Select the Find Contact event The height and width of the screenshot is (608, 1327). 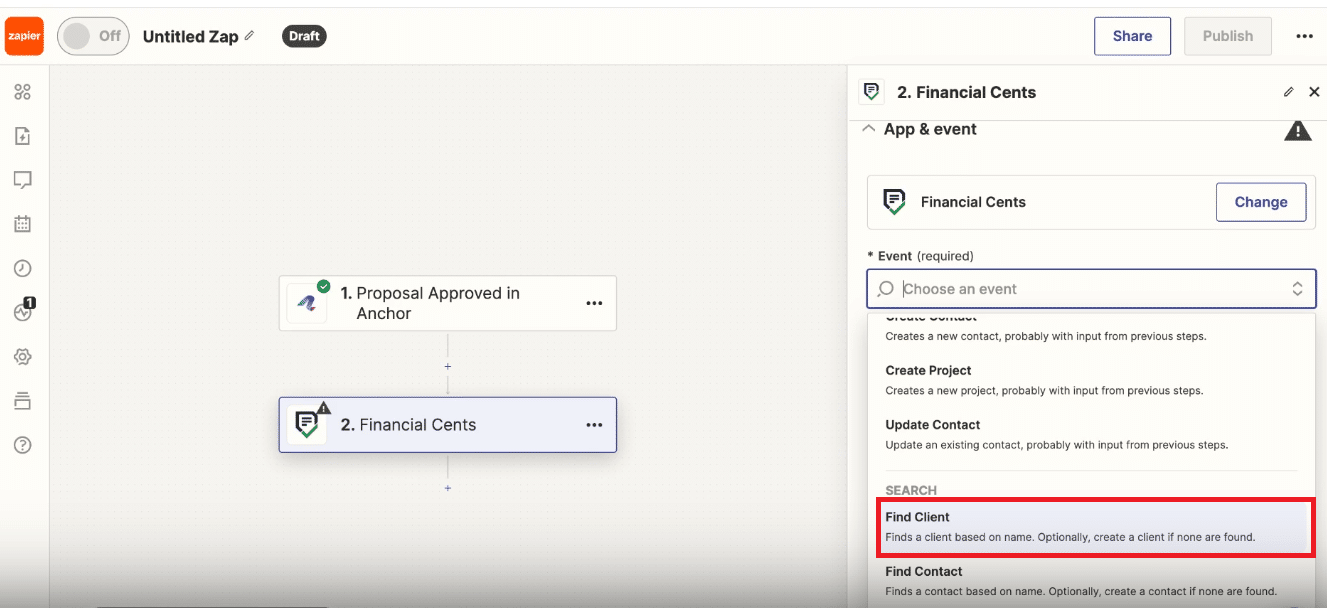tap(1091, 581)
